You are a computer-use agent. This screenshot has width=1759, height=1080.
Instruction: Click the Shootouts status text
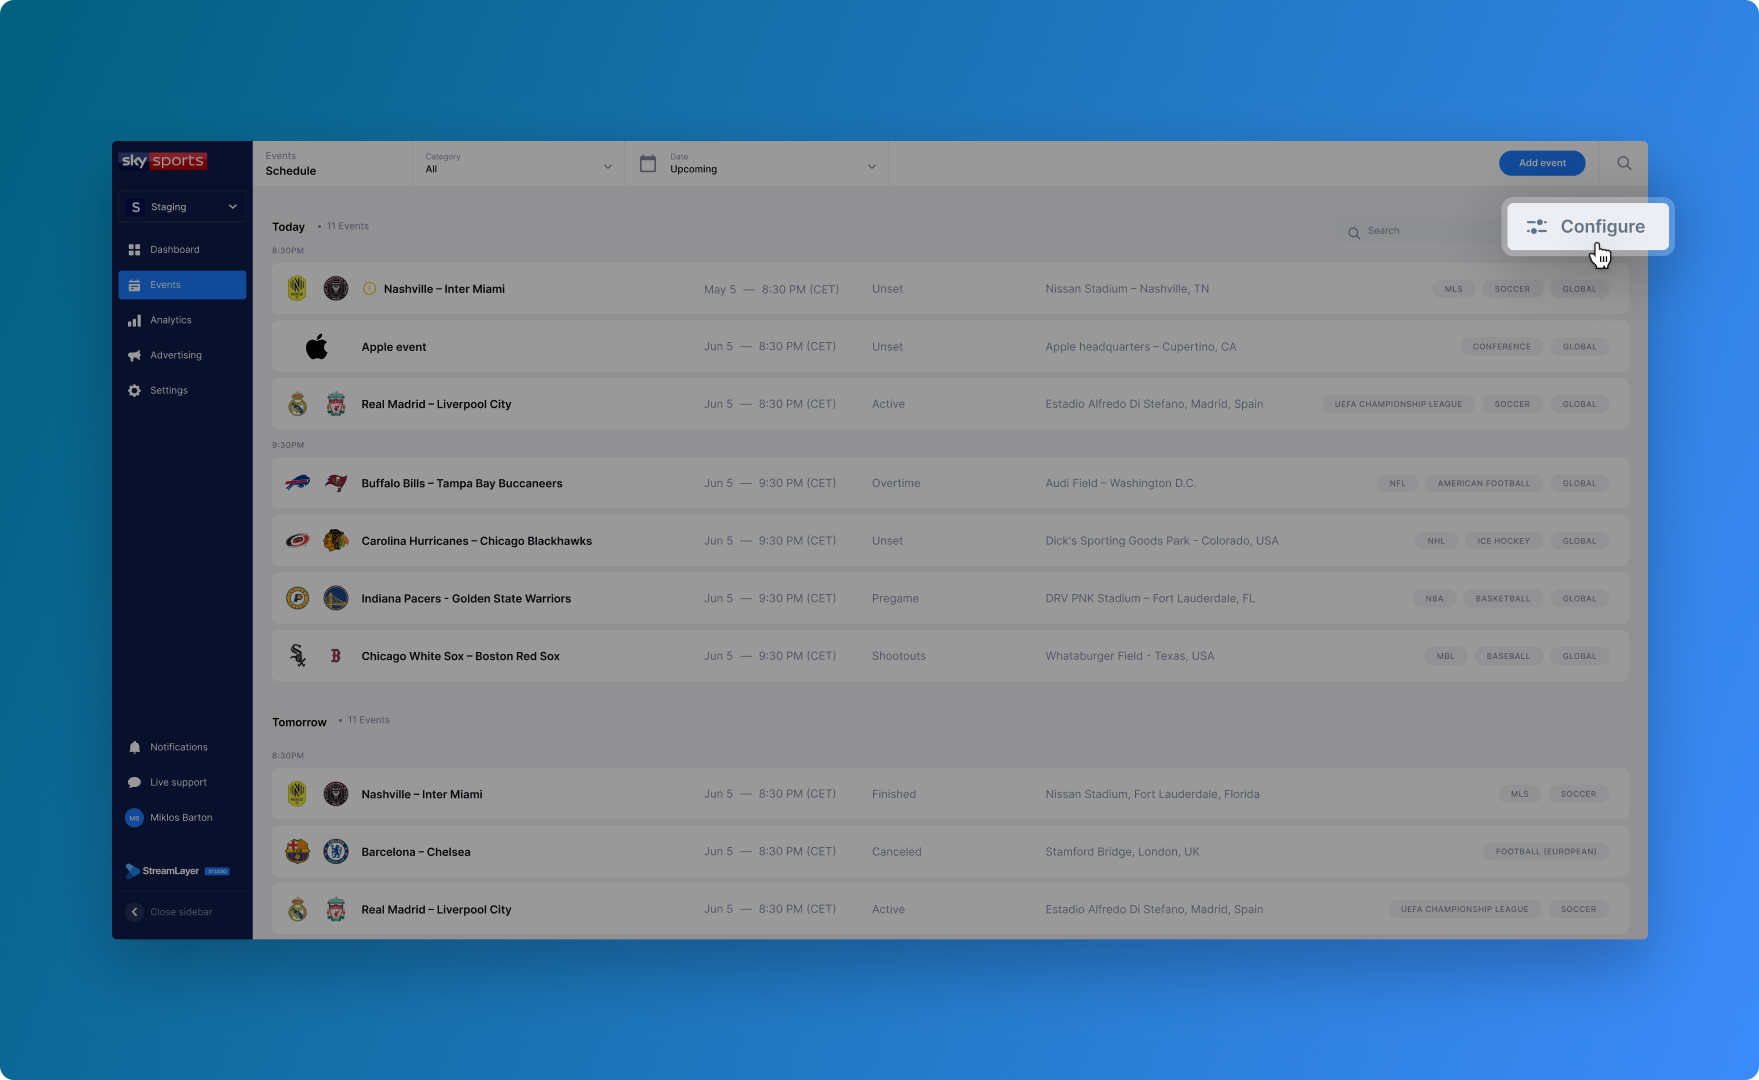899,656
